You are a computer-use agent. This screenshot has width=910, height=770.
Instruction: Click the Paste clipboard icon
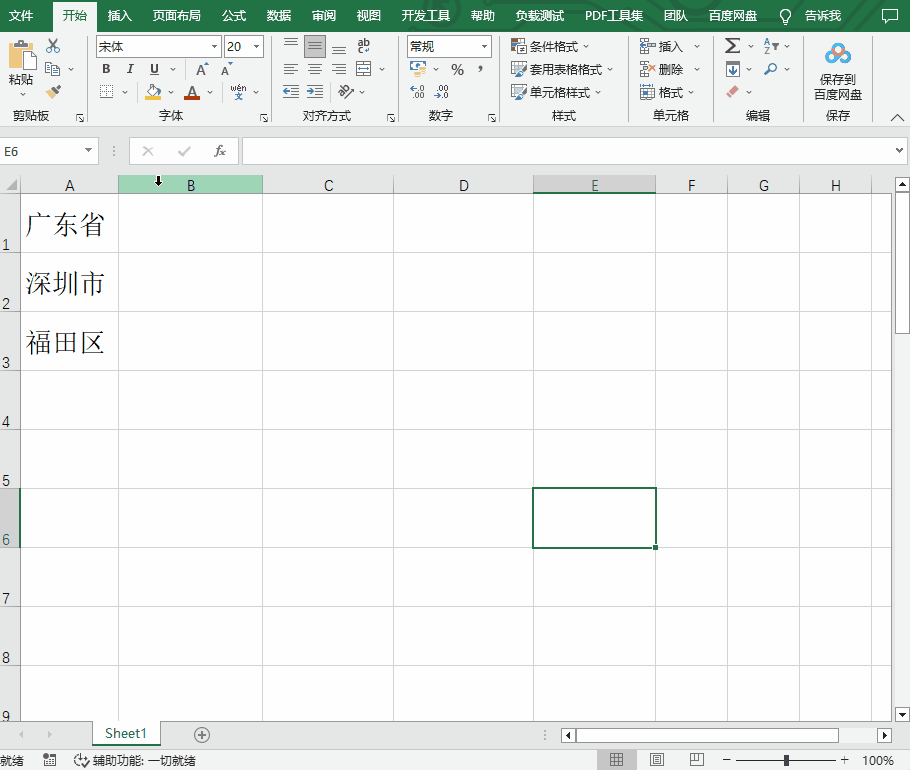[21, 56]
